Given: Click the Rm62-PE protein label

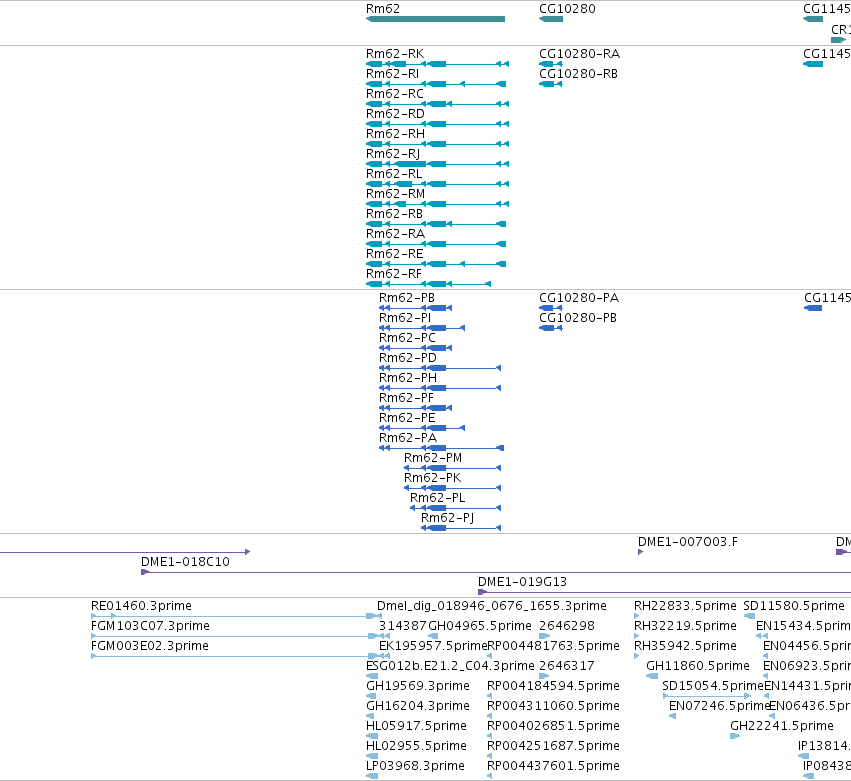Looking at the screenshot, I should (407, 418).
